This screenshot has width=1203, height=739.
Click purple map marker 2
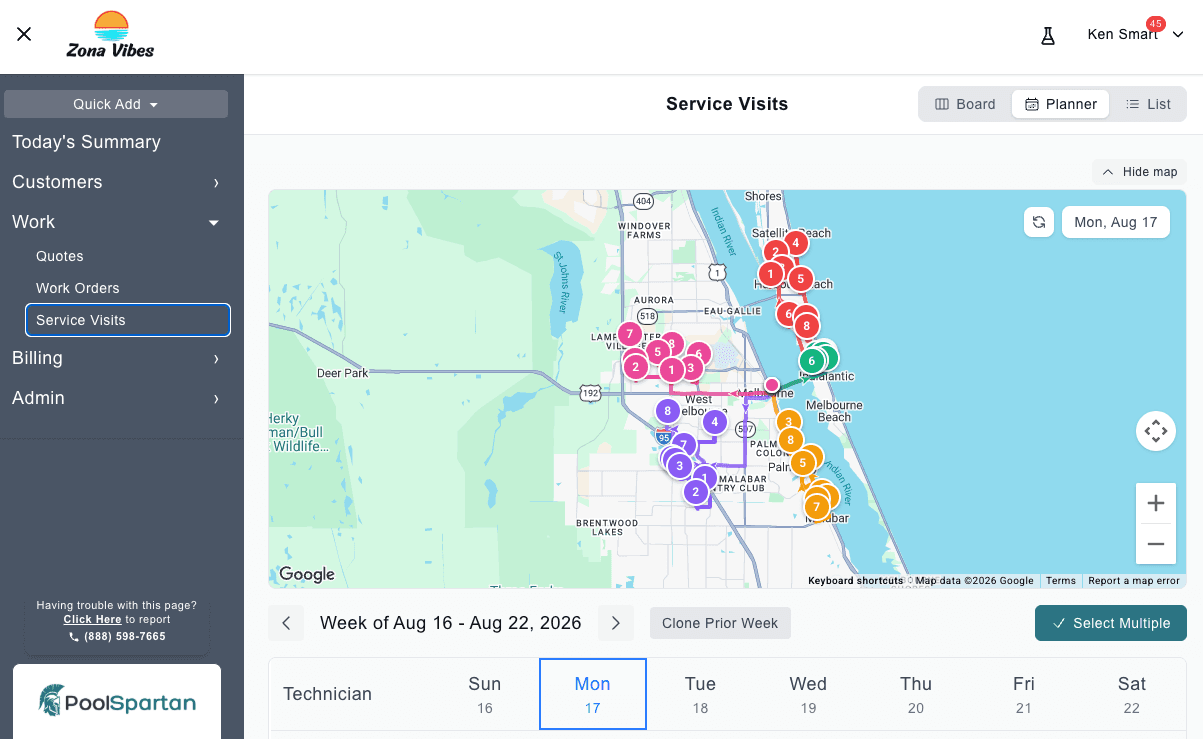coord(696,492)
